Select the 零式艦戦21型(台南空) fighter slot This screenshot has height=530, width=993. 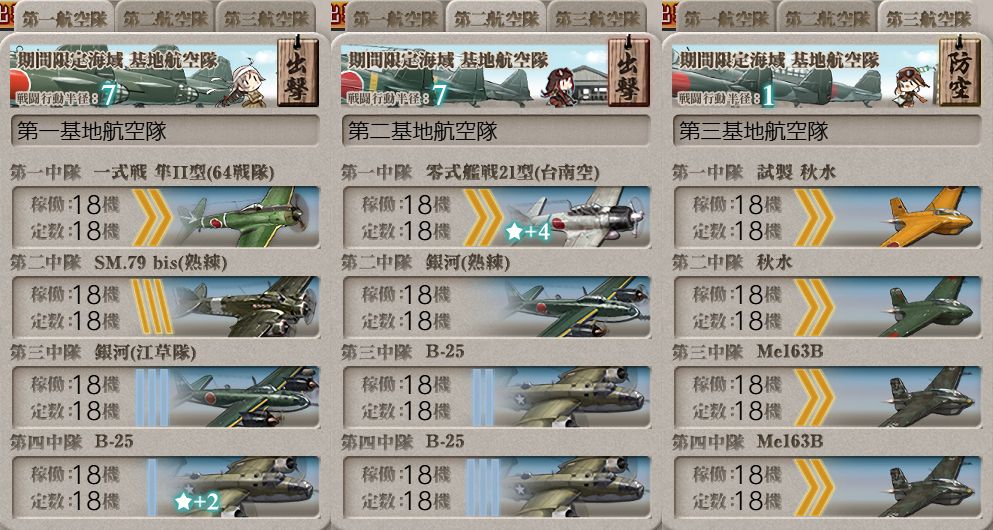pos(496,217)
